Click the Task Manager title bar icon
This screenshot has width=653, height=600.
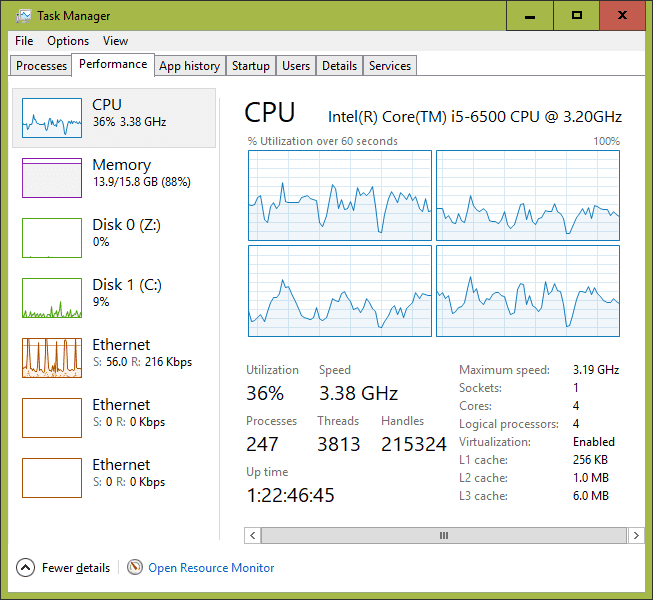(x=22, y=15)
